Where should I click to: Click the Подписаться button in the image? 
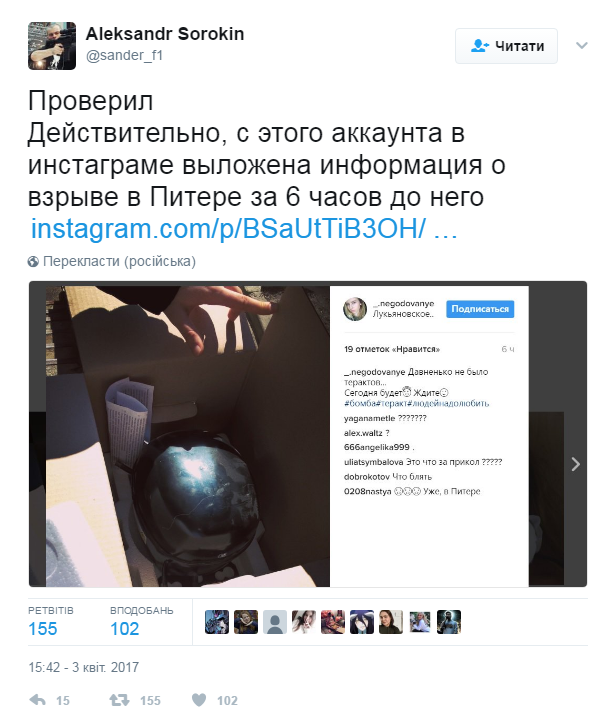click(480, 309)
